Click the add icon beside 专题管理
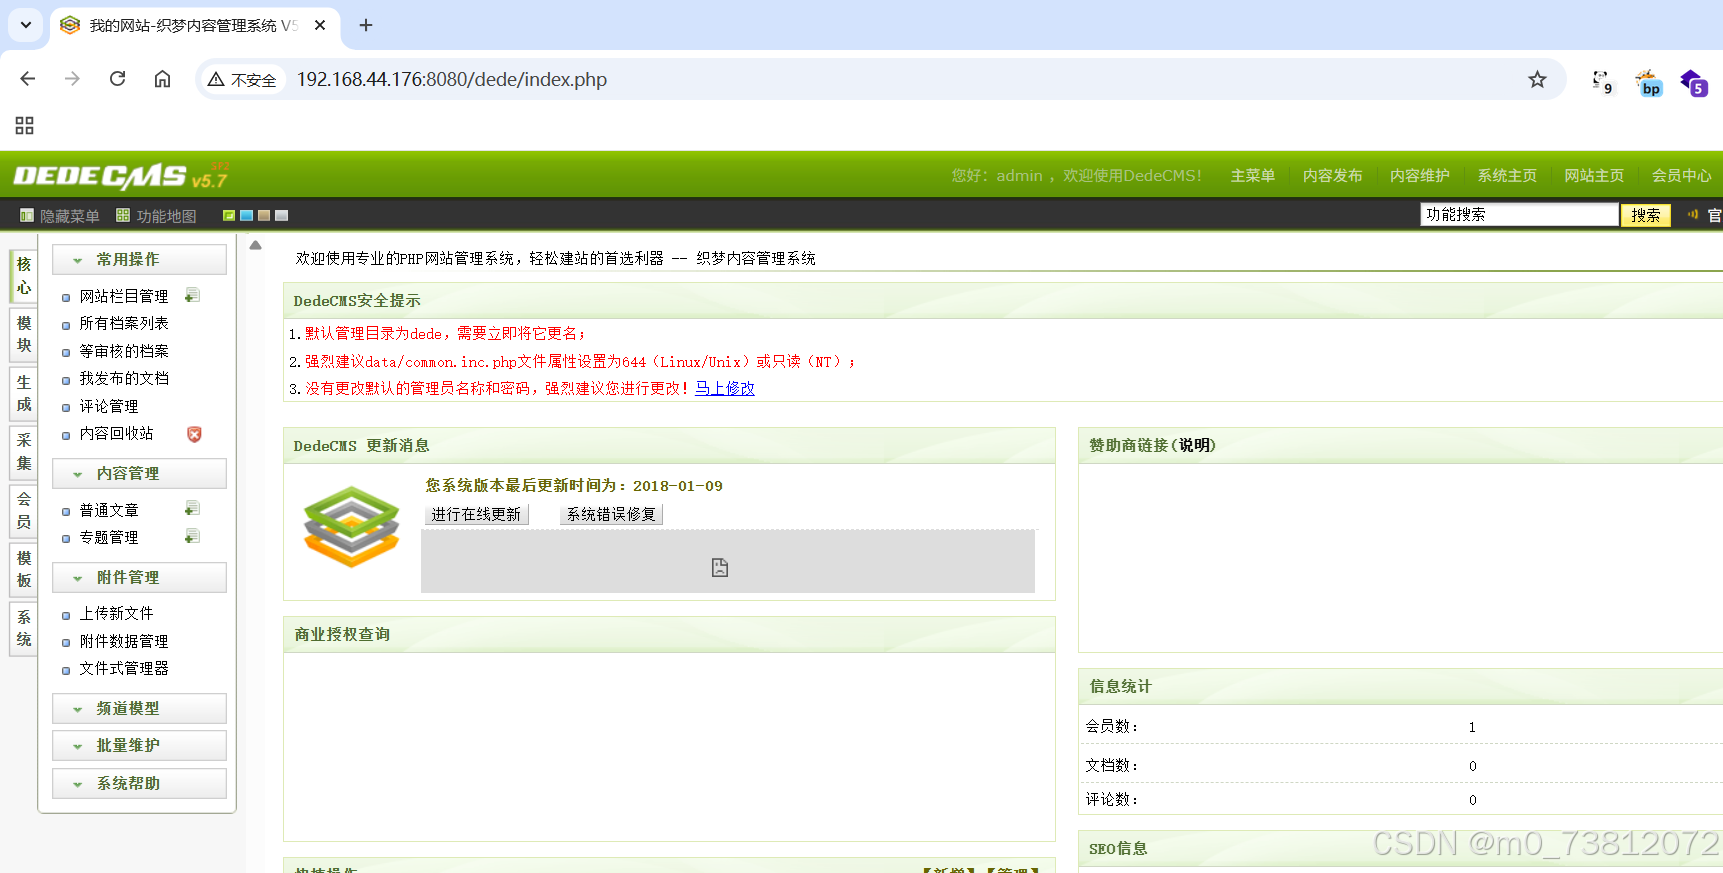The height and width of the screenshot is (873, 1723). pyautogui.click(x=192, y=537)
